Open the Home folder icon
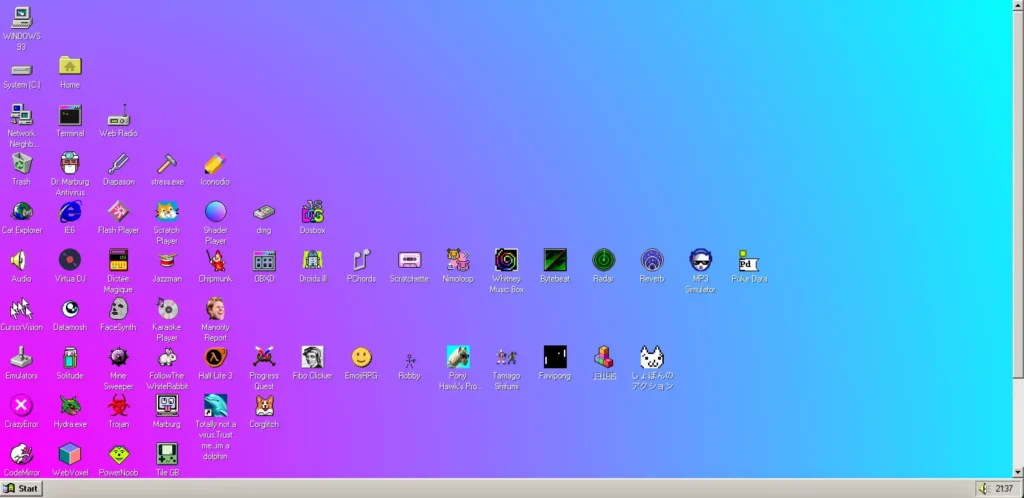 point(70,66)
